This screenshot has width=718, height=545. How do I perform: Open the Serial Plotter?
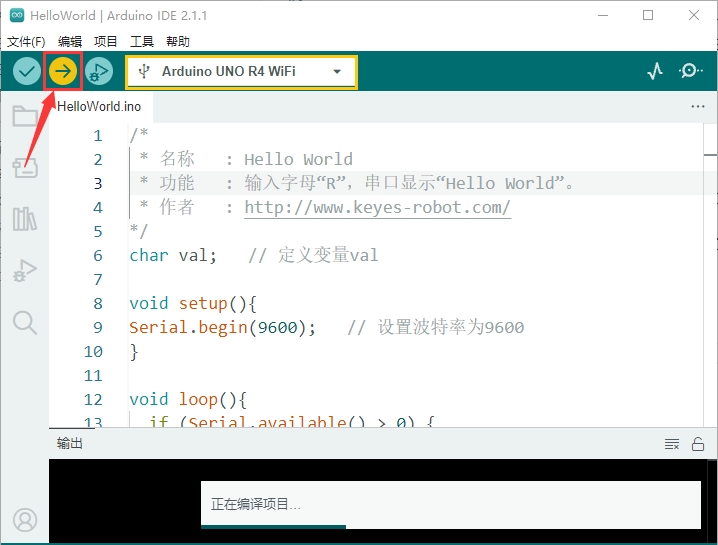point(655,71)
